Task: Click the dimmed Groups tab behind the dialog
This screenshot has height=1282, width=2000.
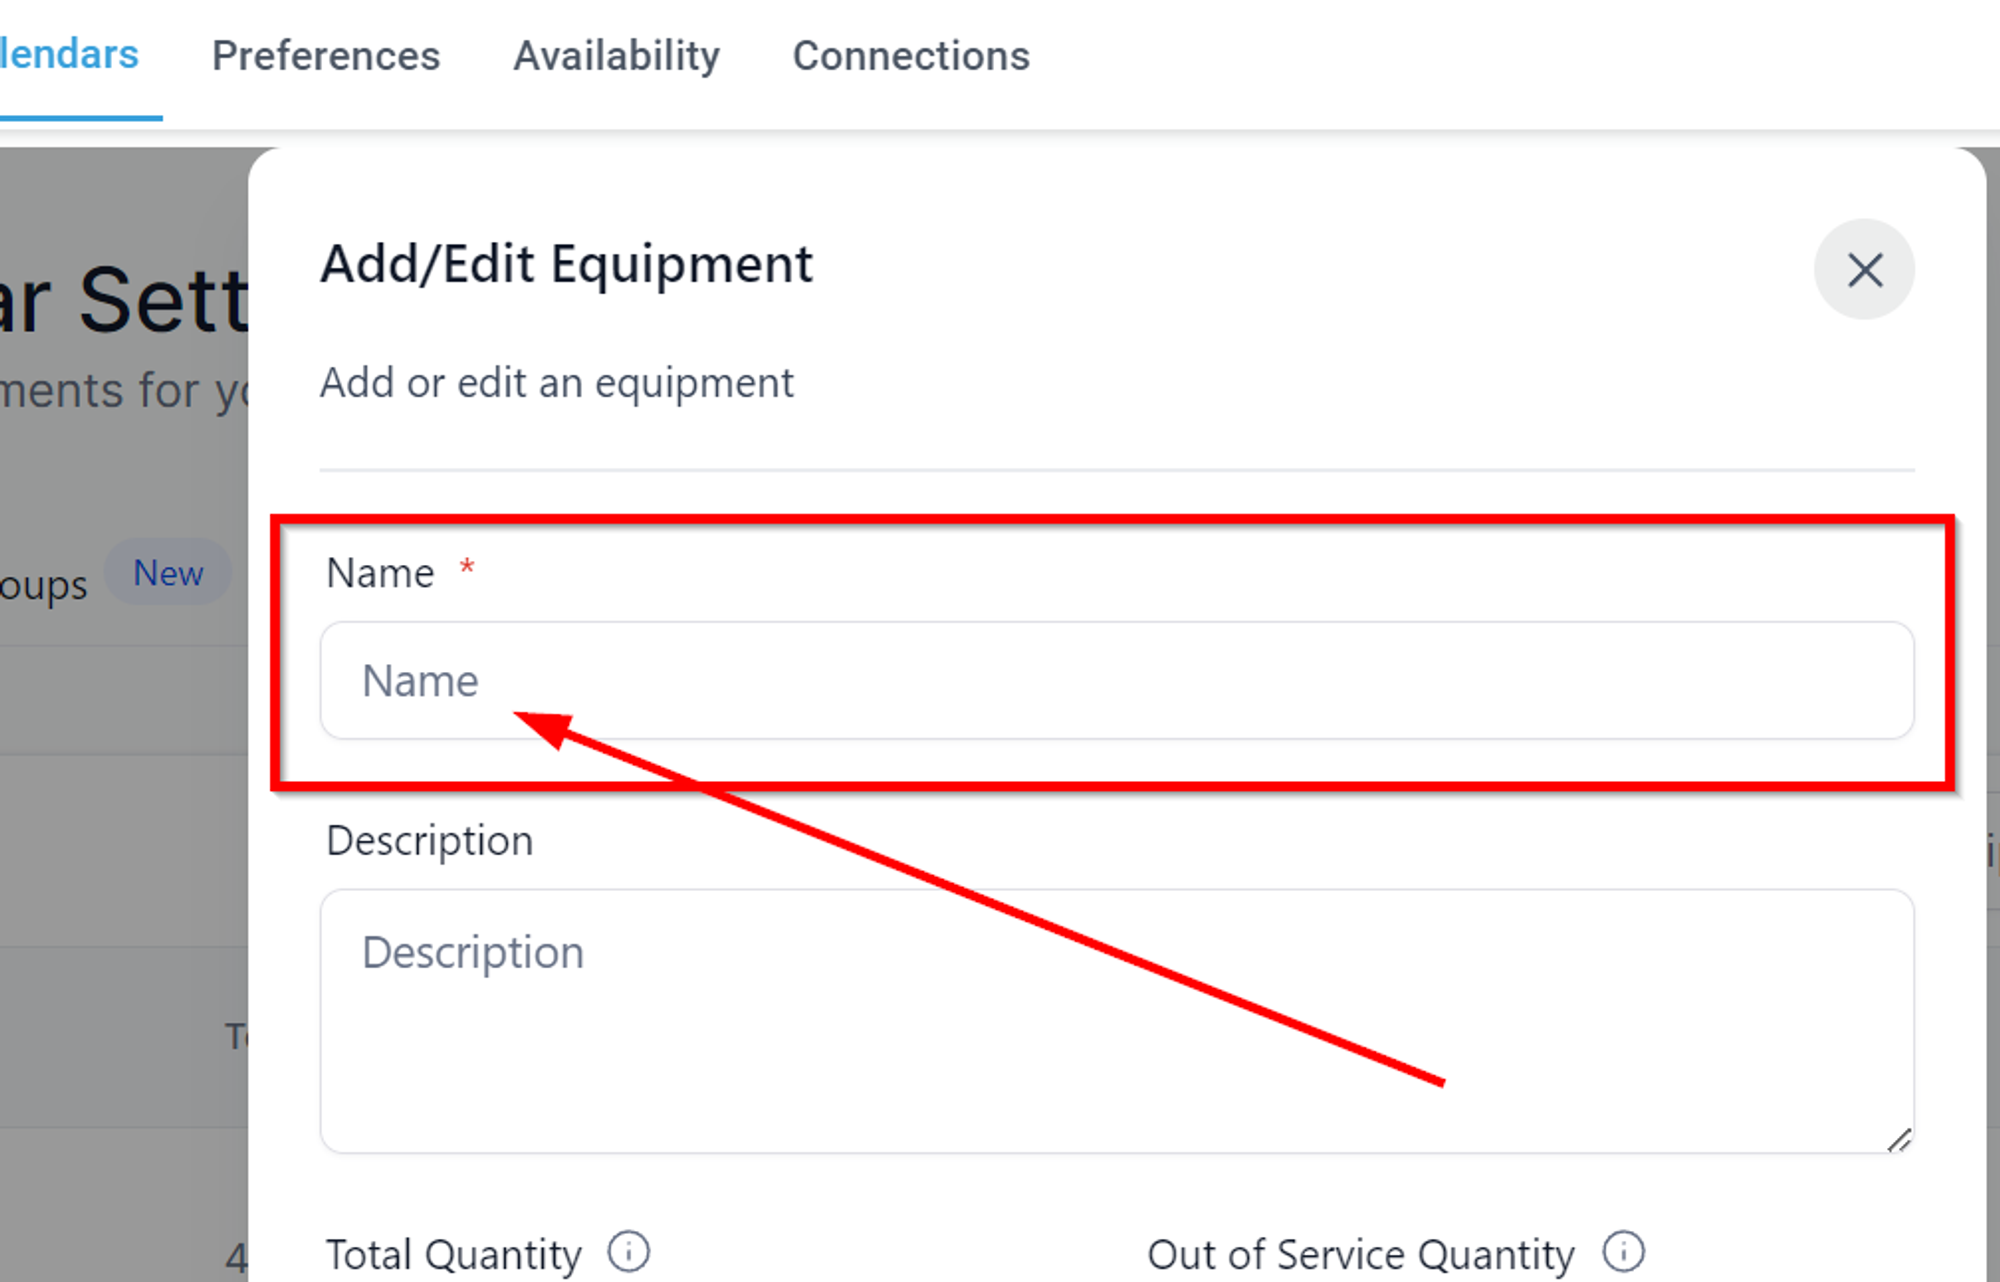Action: 44,585
